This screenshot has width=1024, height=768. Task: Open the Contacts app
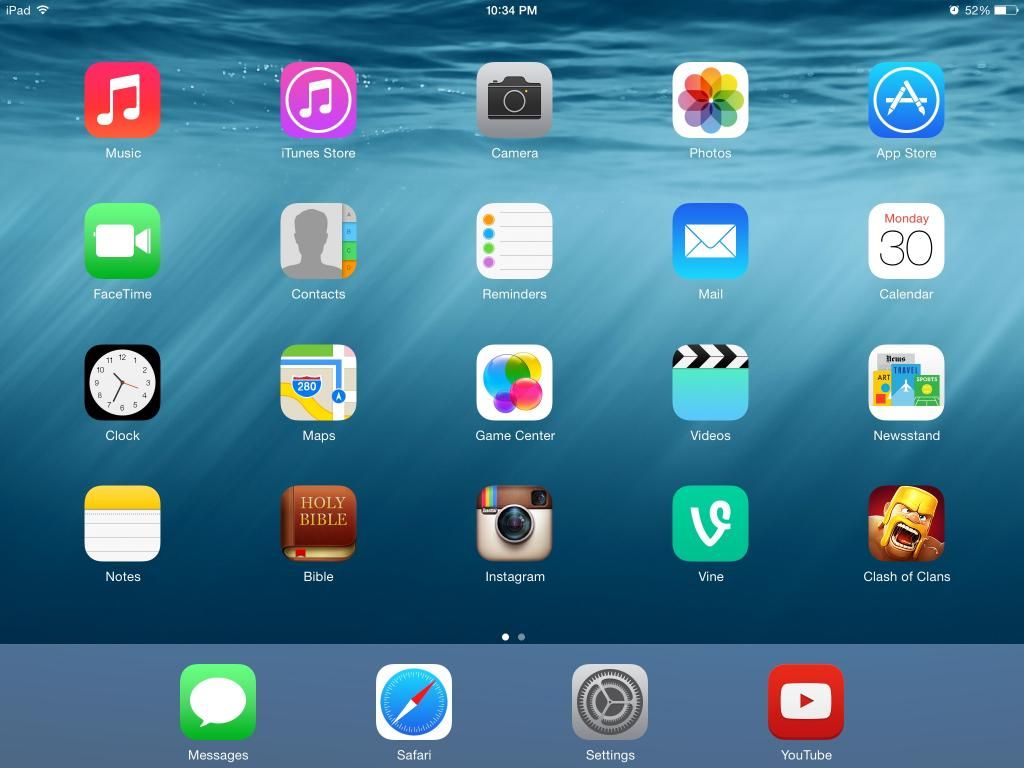pos(318,241)
